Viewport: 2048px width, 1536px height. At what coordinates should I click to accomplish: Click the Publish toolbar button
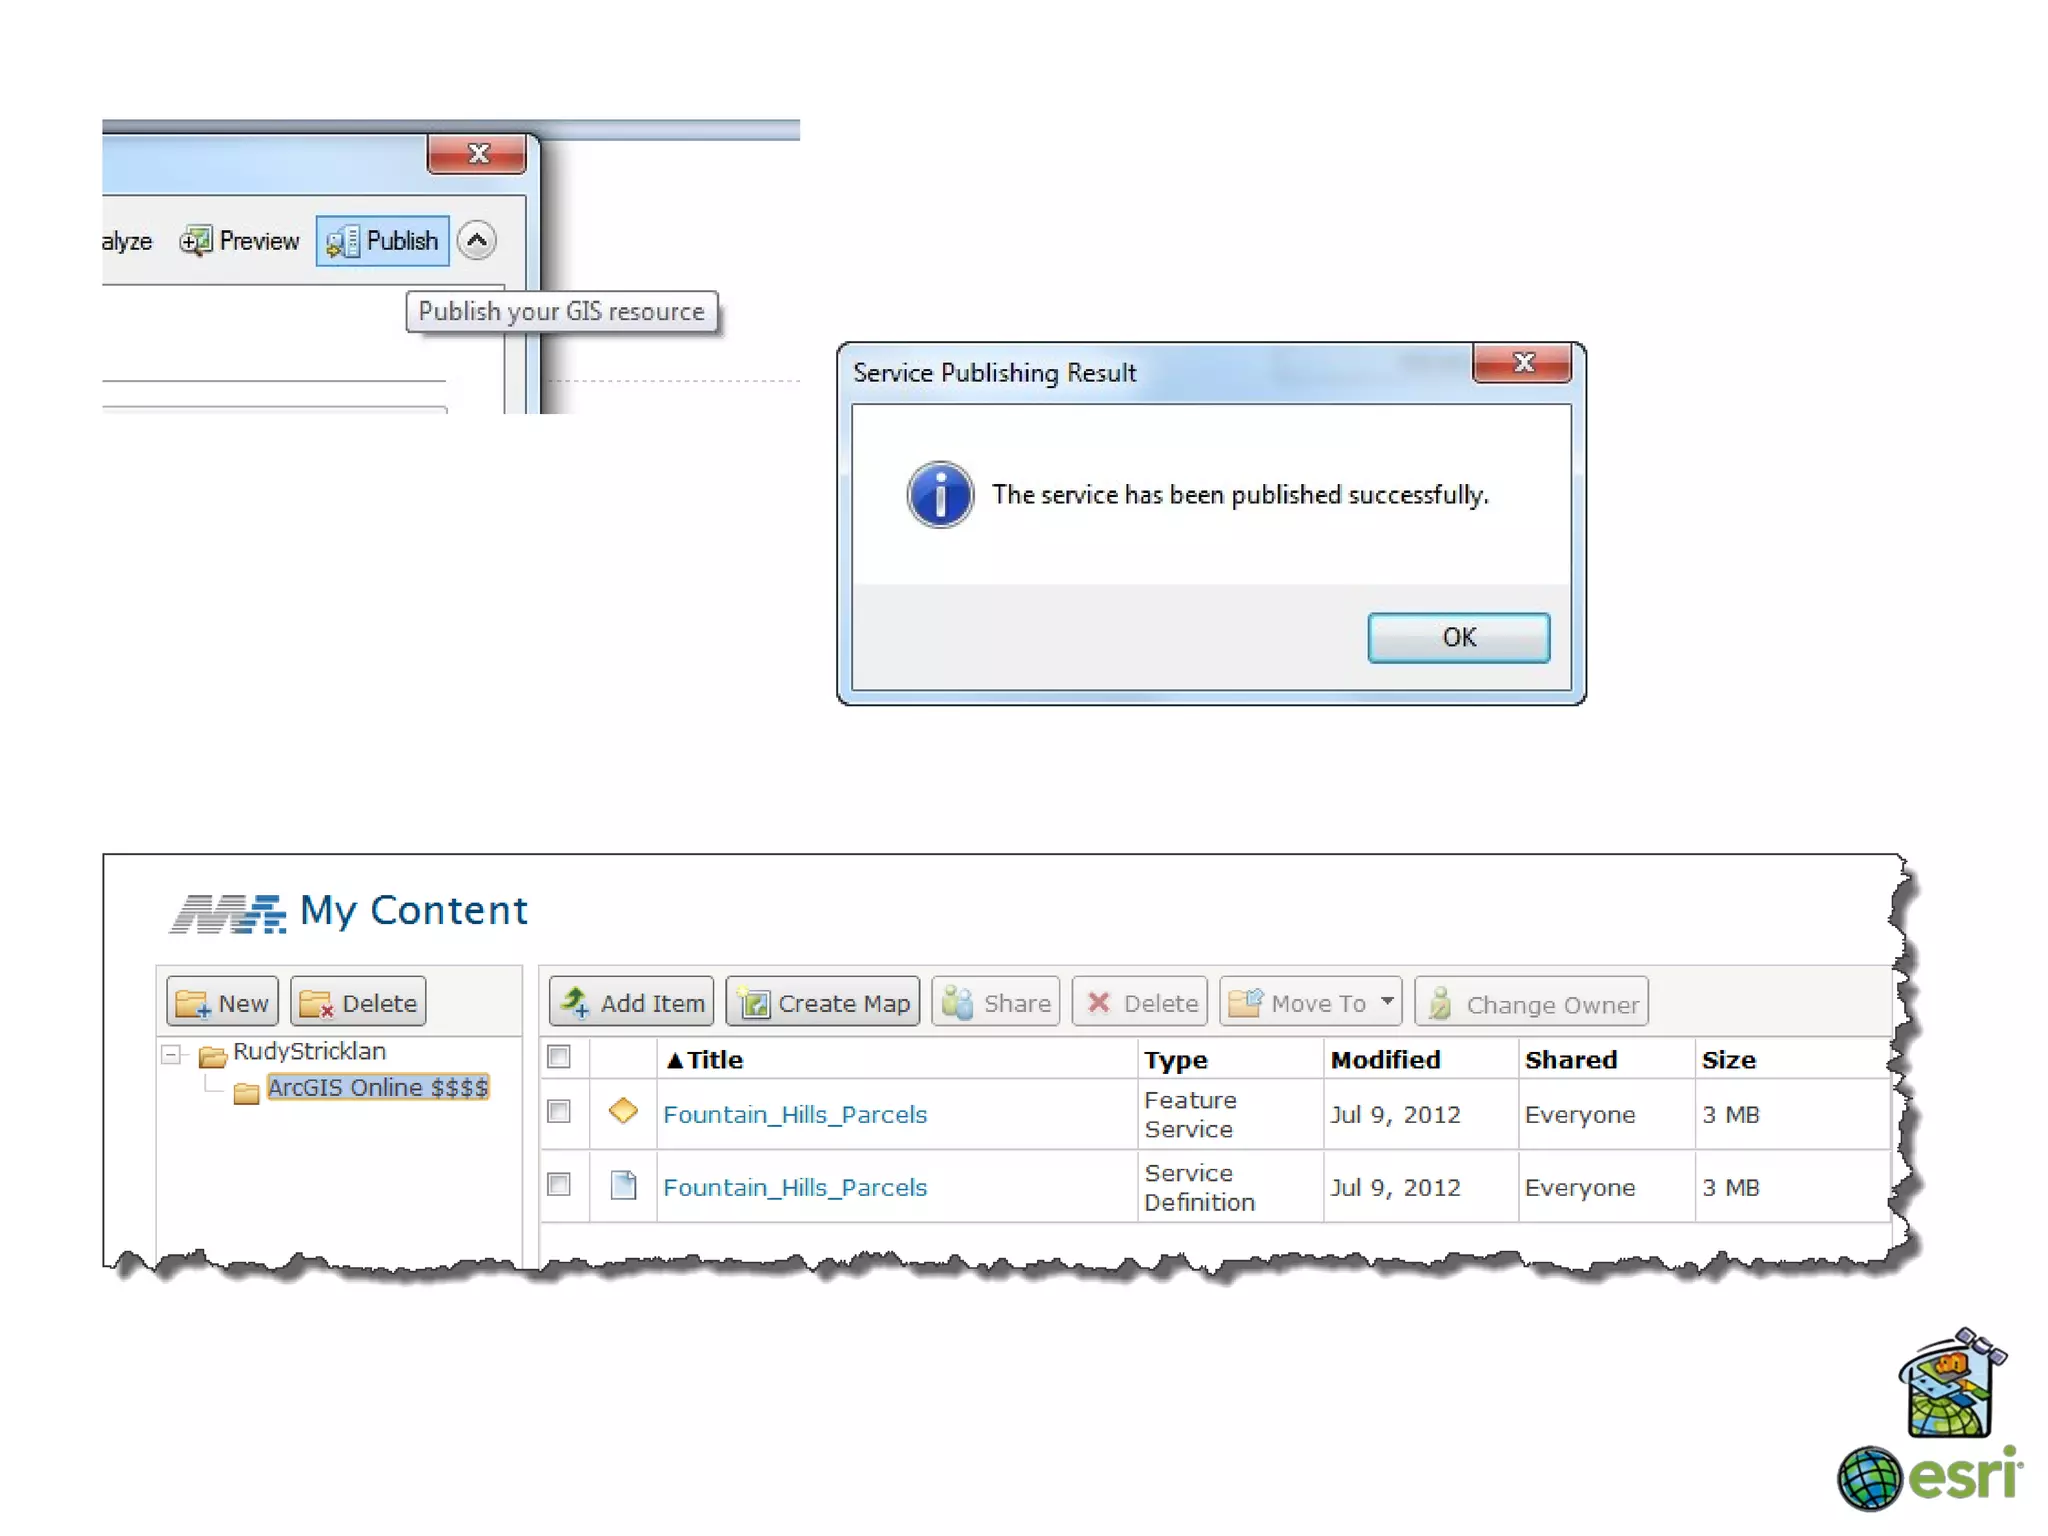[383, 241]
